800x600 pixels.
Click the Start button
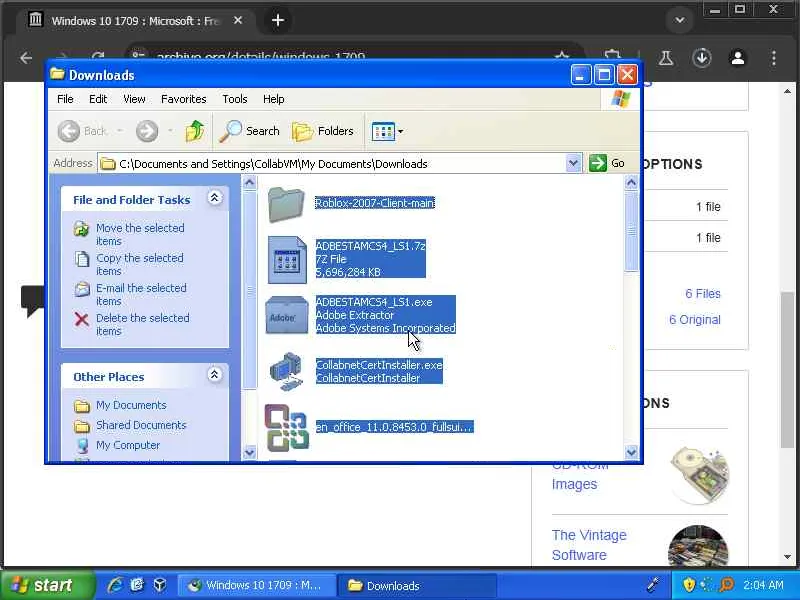[x=46, y=585]
